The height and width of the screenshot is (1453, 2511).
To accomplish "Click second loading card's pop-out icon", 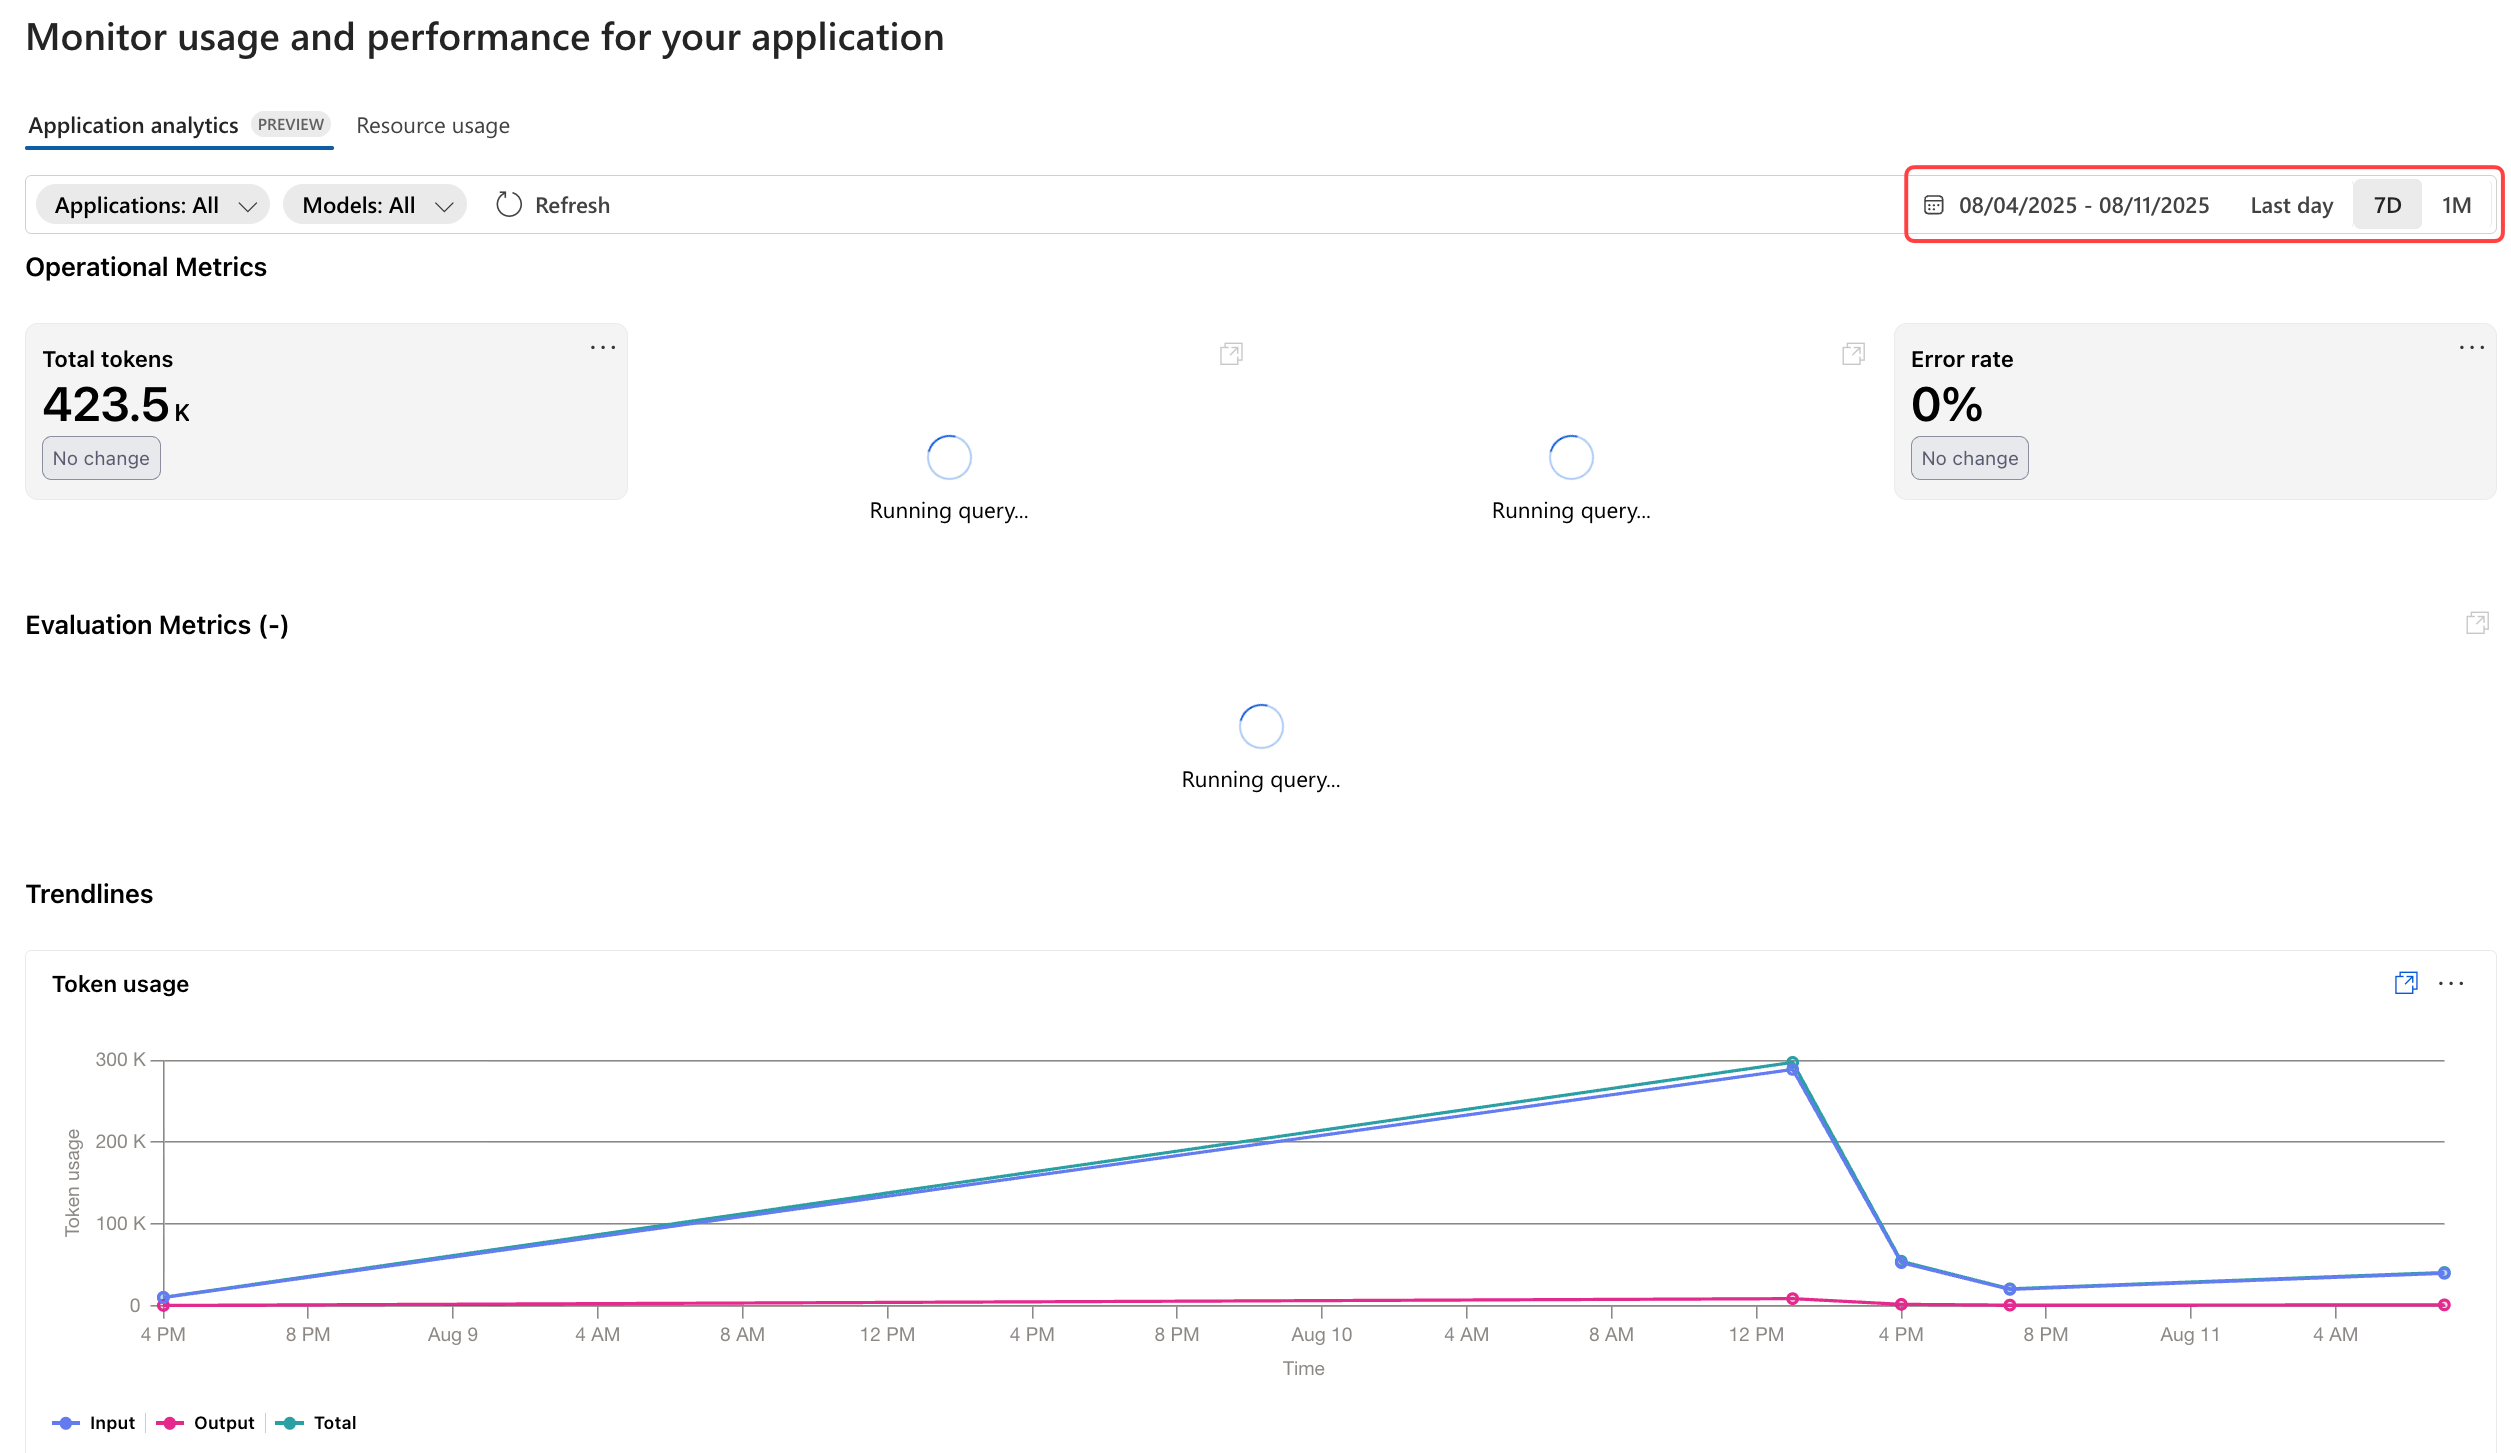I will [1853, 353].
